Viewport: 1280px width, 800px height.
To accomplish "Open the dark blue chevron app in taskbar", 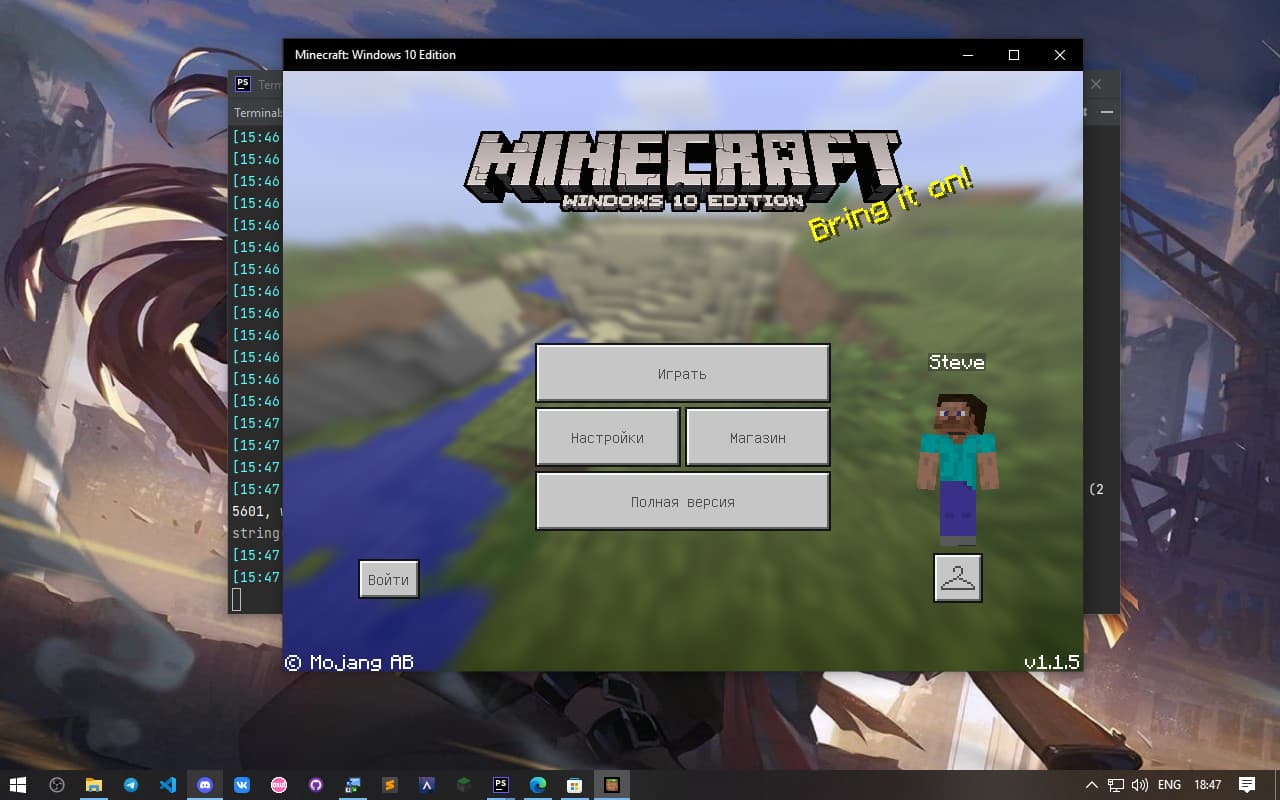I will point(427,785).
